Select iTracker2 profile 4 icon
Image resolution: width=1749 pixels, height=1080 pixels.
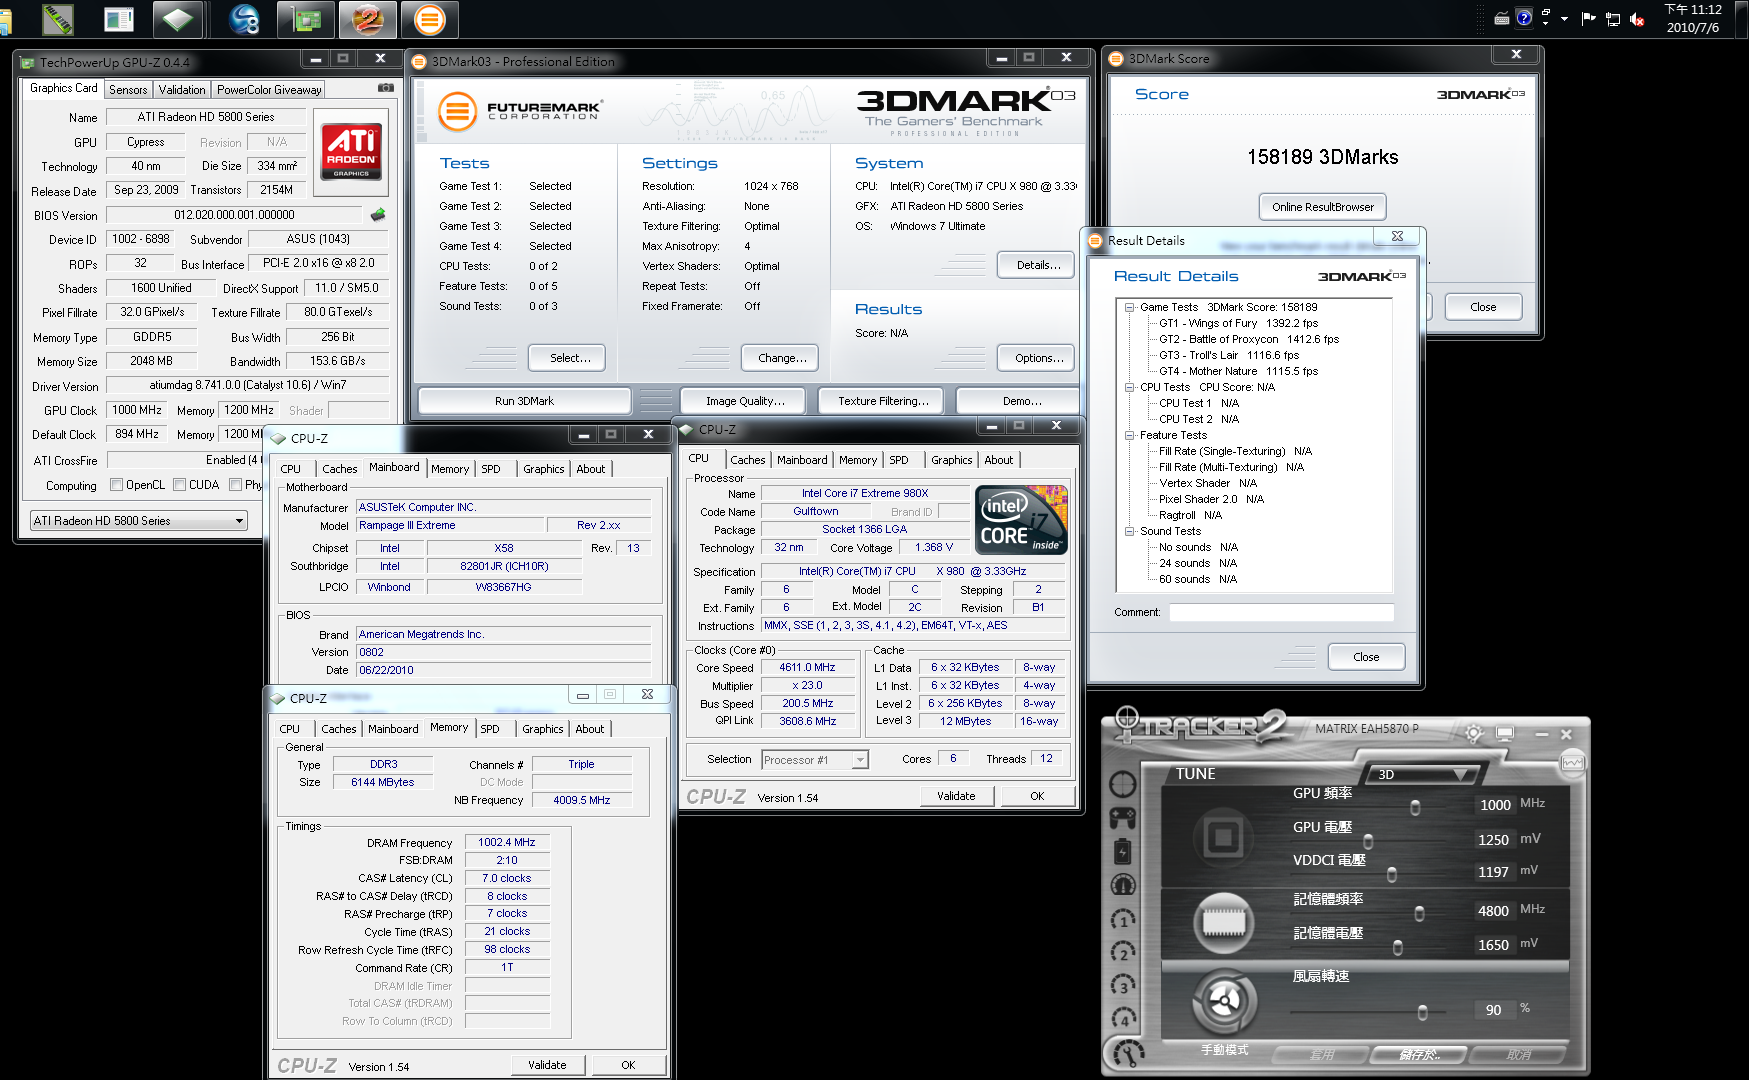(x=1123, y=1018)
